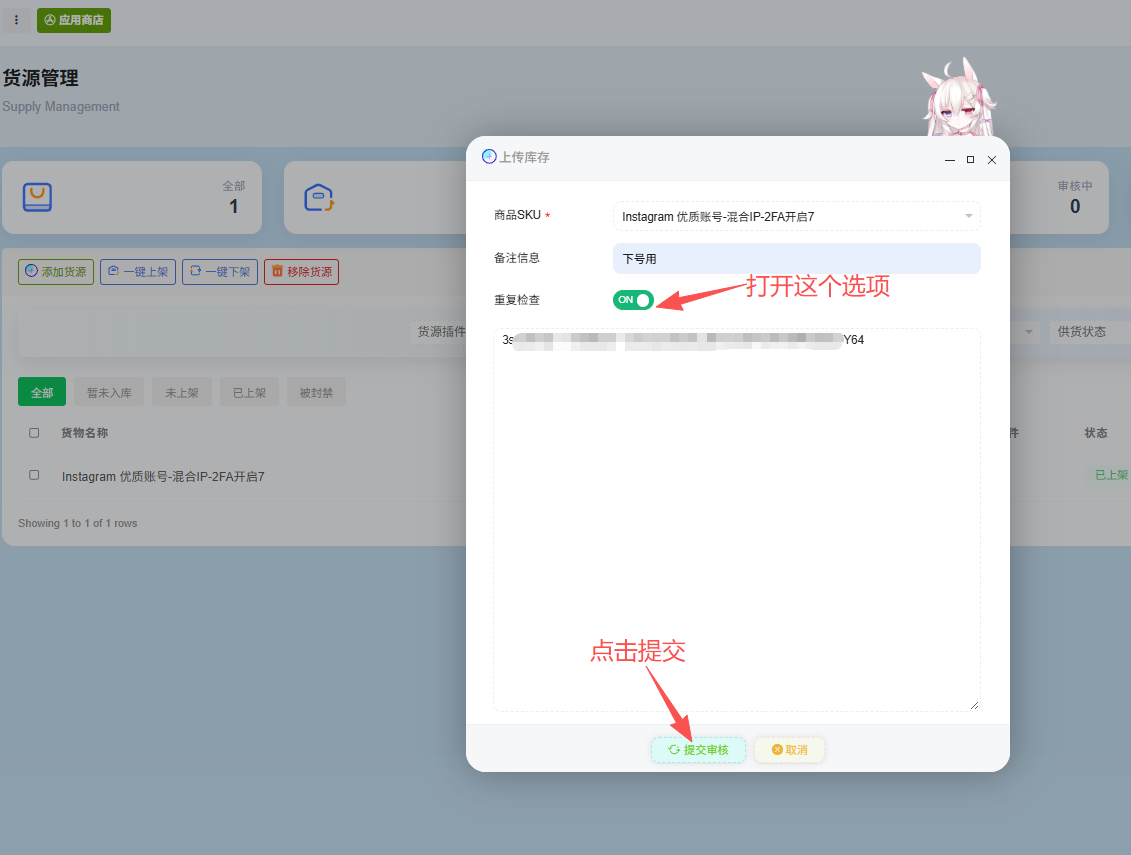This screenshot has width=1131, height=855.
Task: Click the Showing 1 to 1 of 1 rows text
Action: (77, 523)
